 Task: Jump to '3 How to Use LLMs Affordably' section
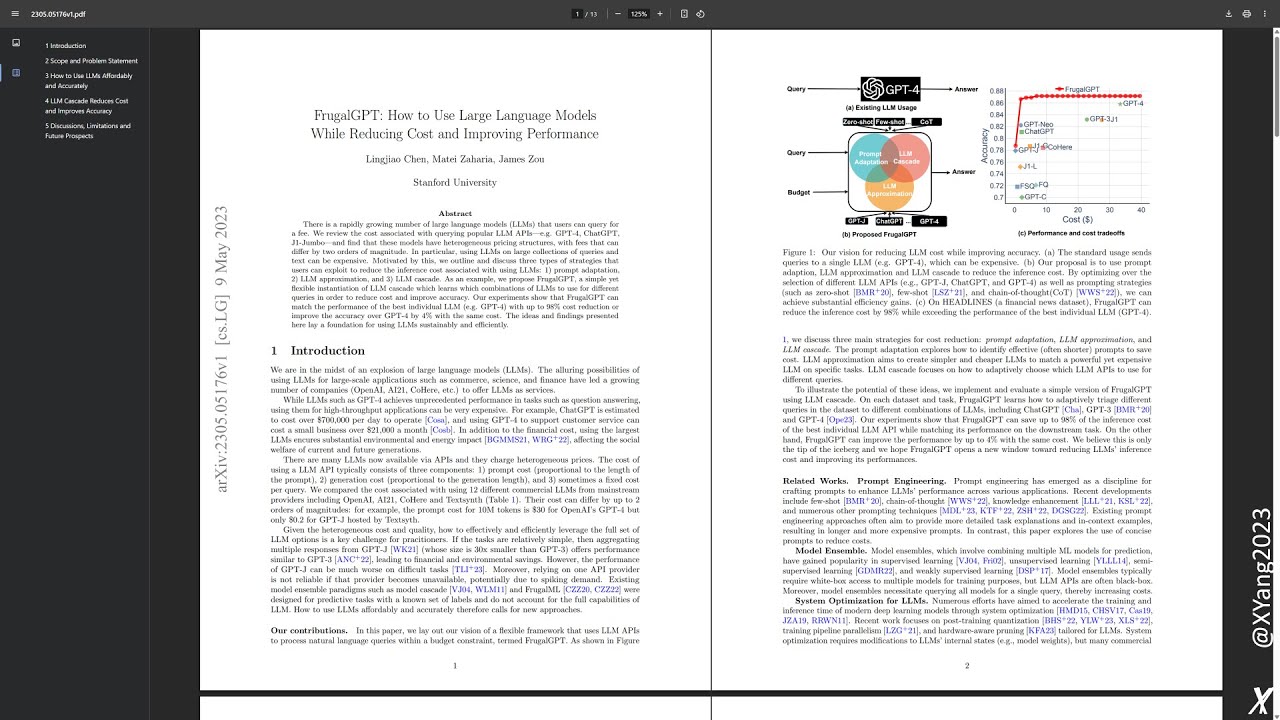[x=88, y=81]
